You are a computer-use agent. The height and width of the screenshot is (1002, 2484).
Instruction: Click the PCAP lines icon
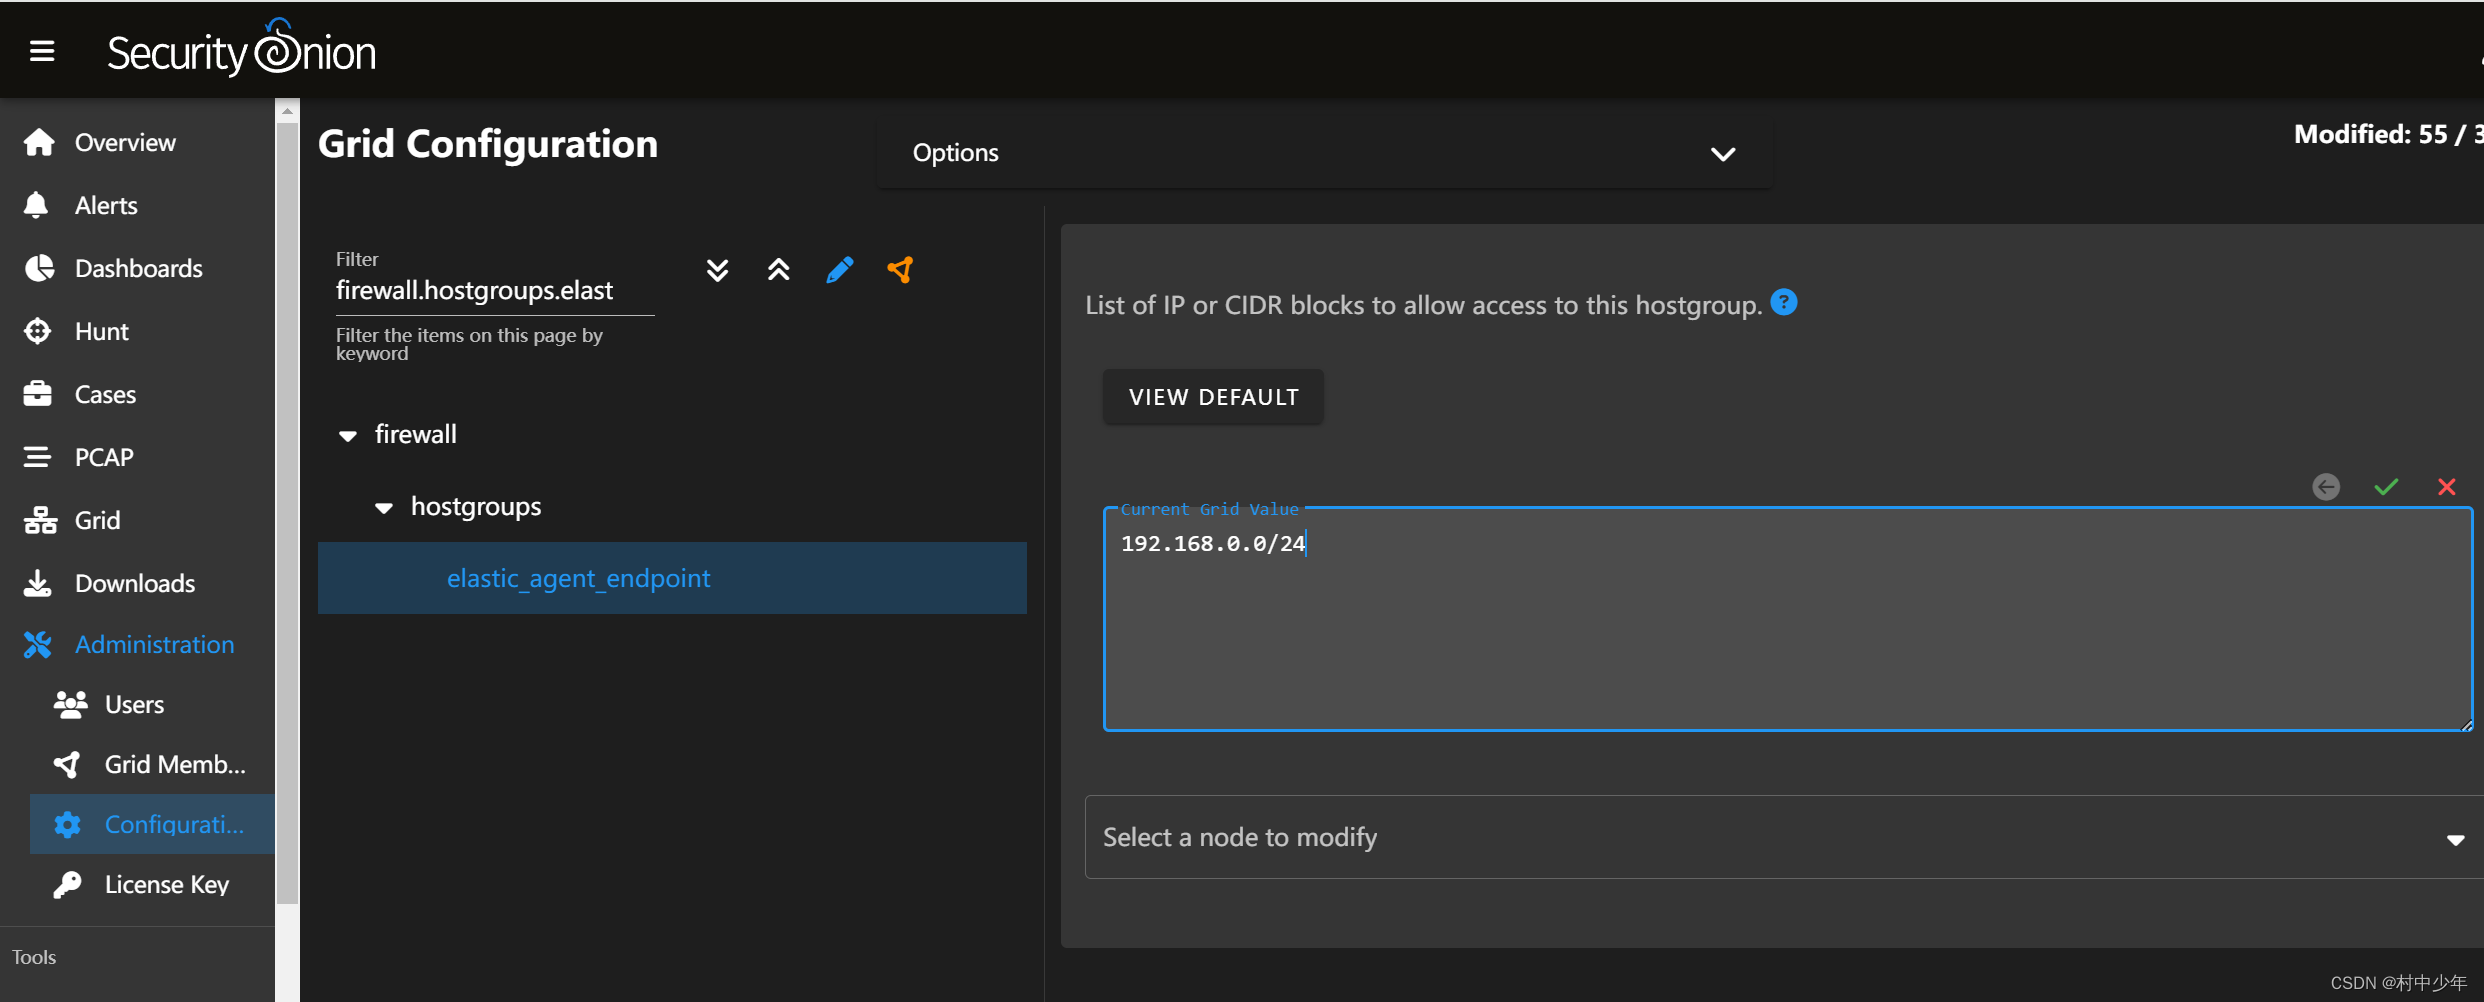pyautogui.click(x=37, y=457)
